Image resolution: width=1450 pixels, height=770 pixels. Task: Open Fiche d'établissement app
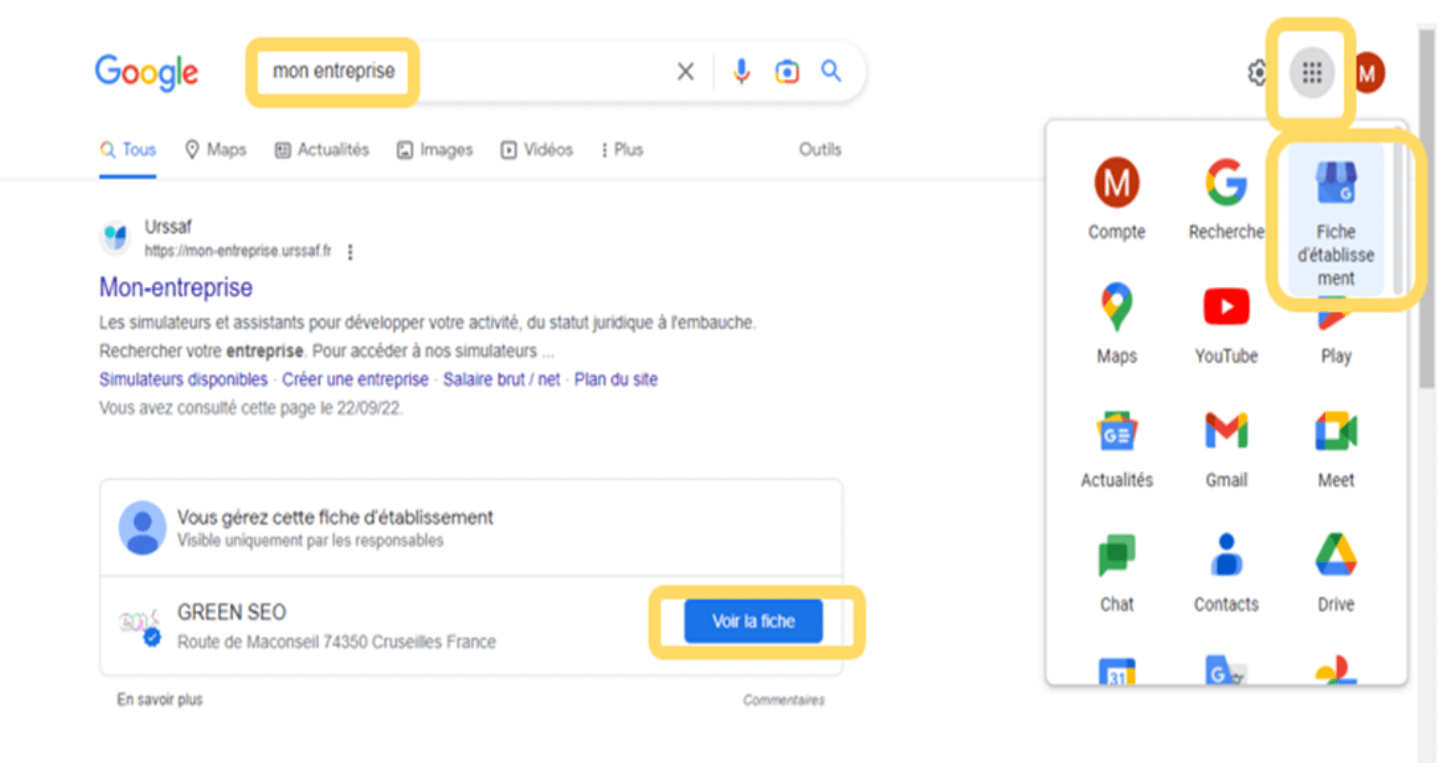tap(1335, 222)
